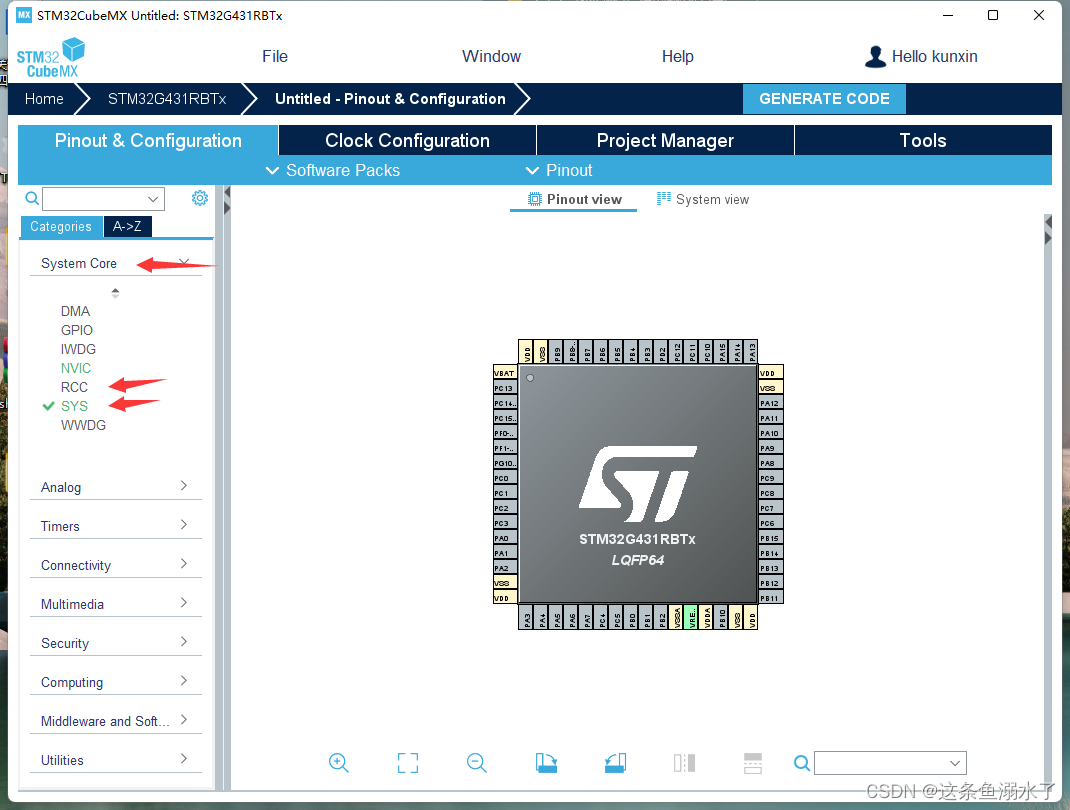
Task: Switch to System view
Action: [x=703, y=199]
